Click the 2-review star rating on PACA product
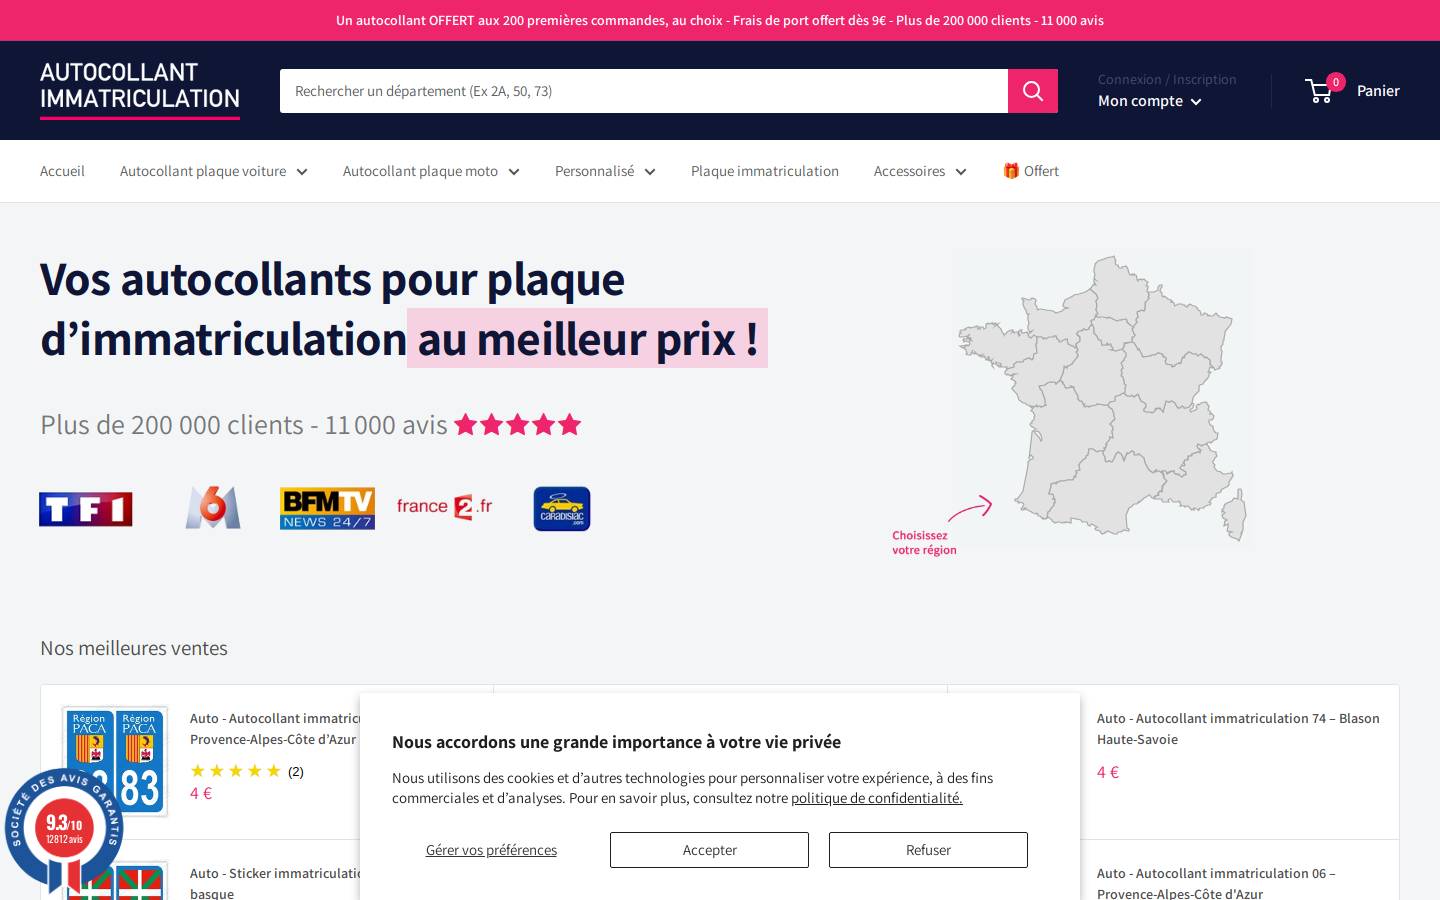The width and height of the screenshot is (1440, 900). click(x=247, y=771)
